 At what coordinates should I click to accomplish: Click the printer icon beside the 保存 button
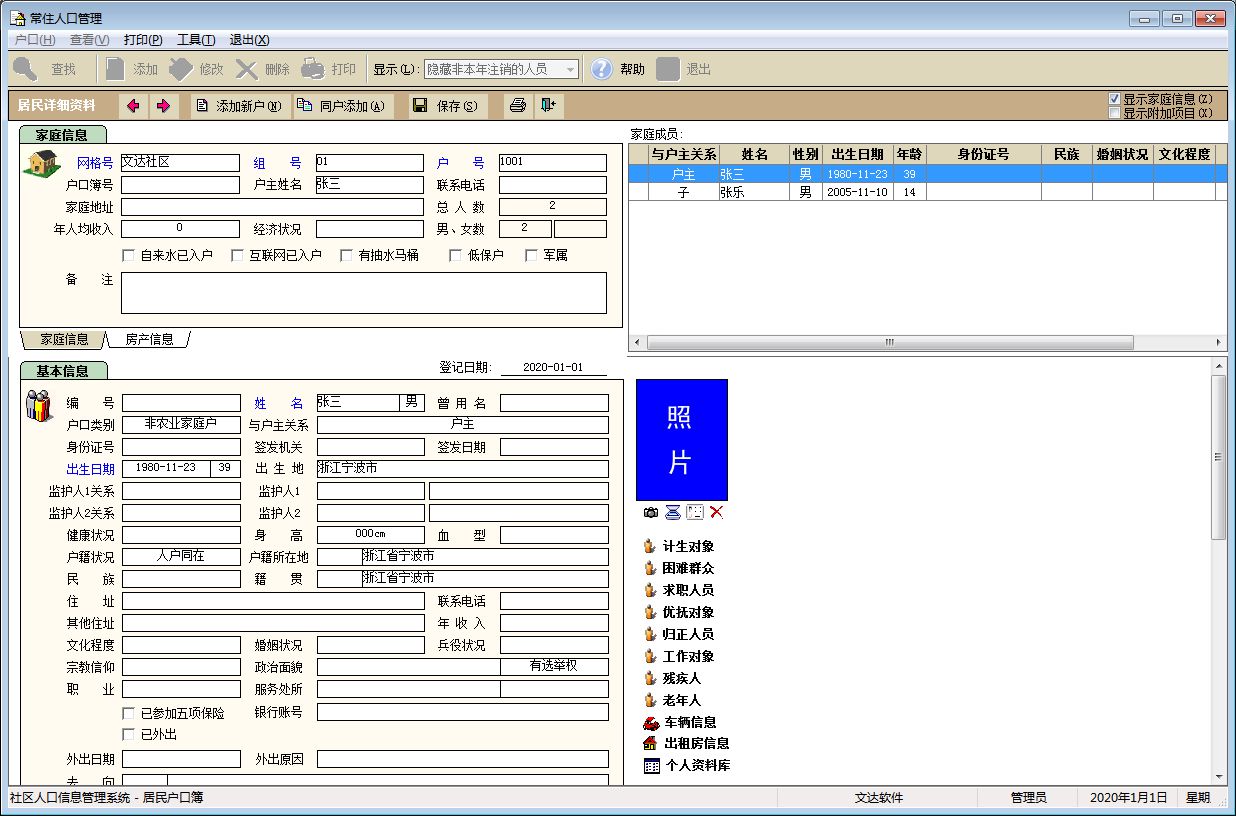coord(517,106)
